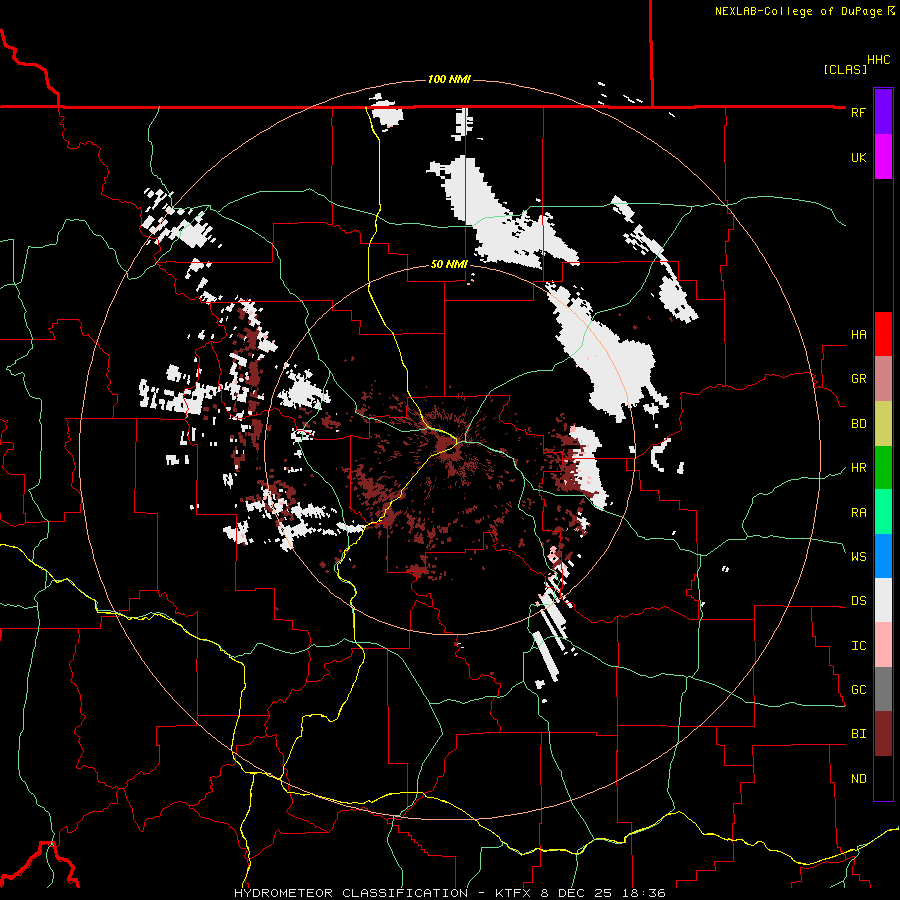Viewport: 900px width, 900px height.
Task: Click the BD legend label
Action: tap(858, 424)
